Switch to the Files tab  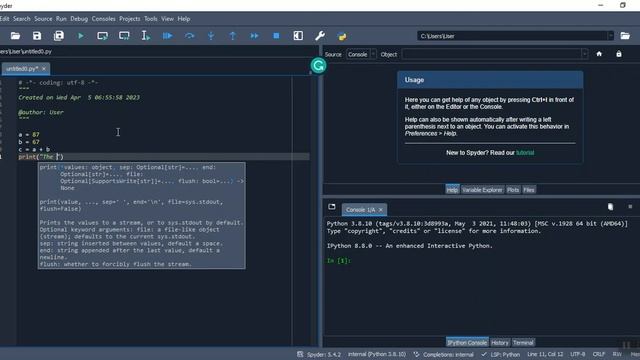[529, 190]
